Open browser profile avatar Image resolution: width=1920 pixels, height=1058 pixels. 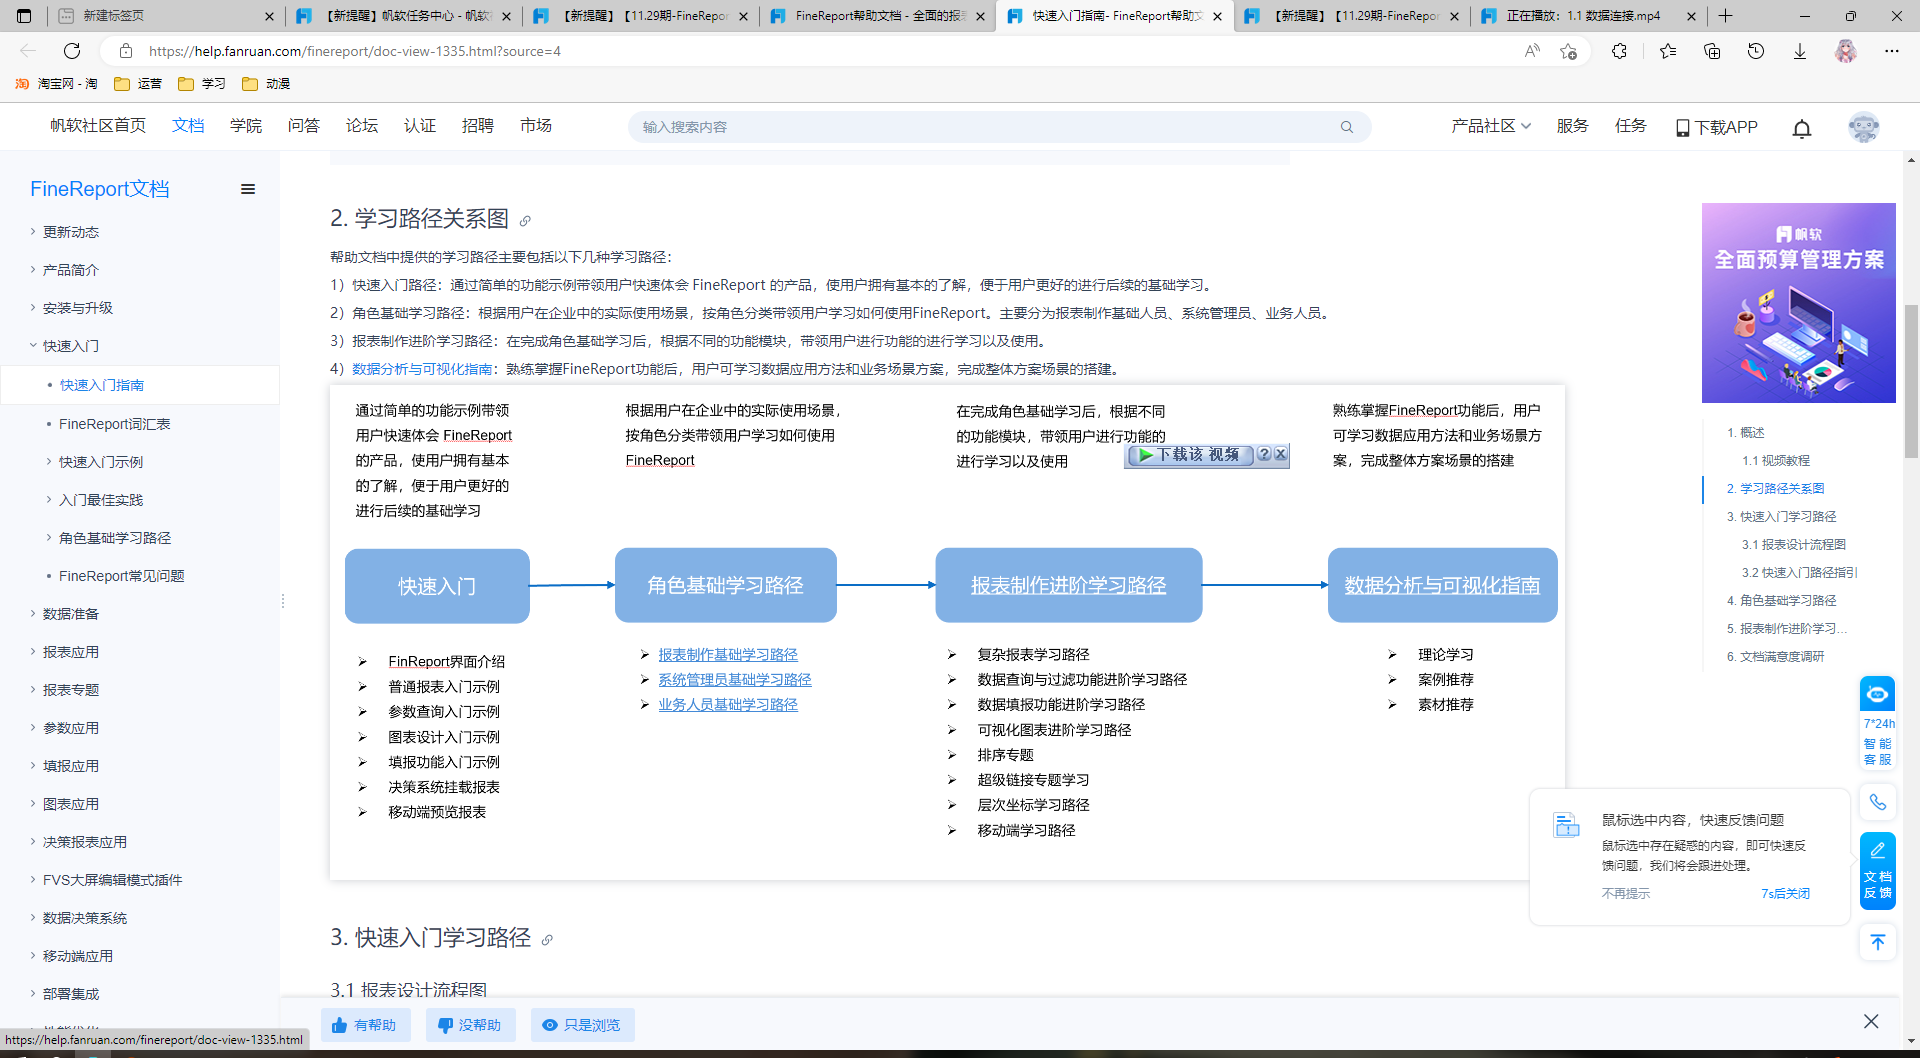(1846, 51)
